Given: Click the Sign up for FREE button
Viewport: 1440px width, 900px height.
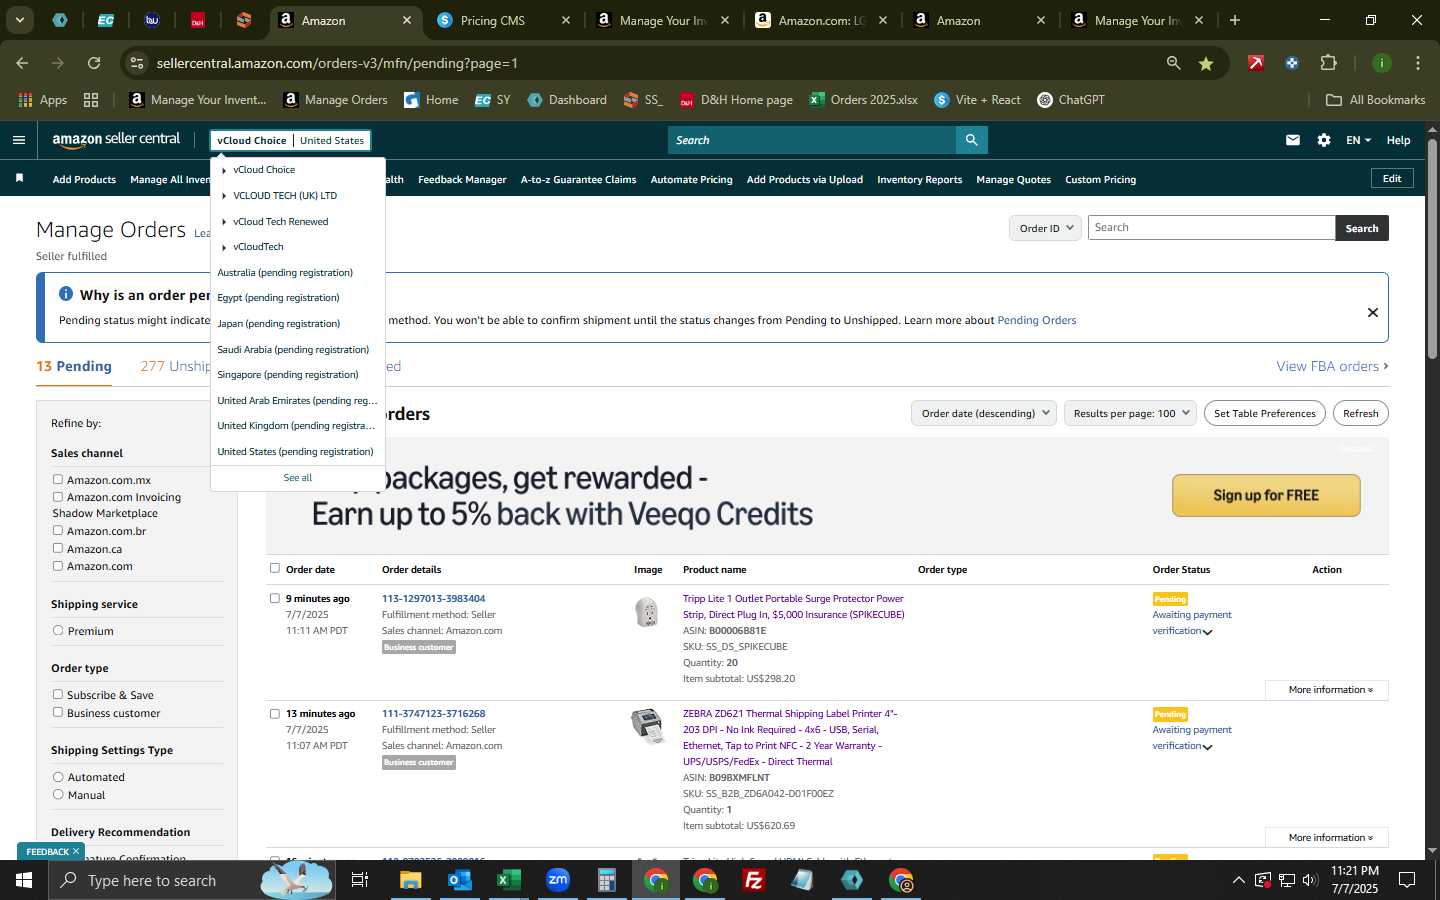Looking at the screenshot, I should coord(1266,495).
